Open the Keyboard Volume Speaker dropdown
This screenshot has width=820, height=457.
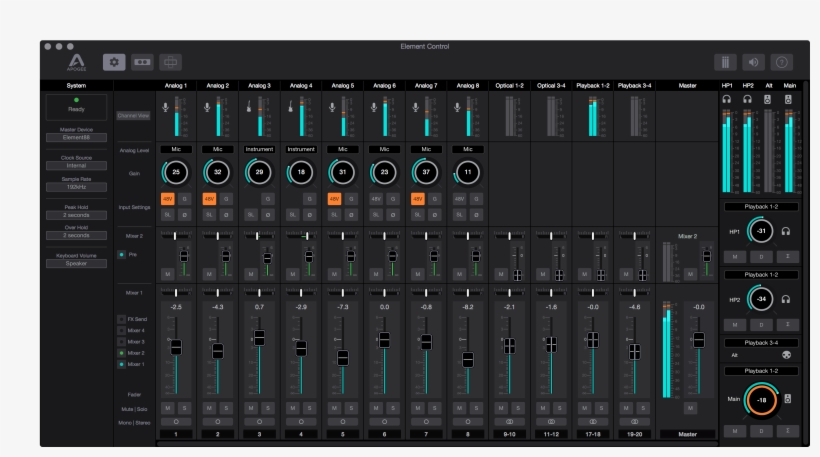point(76,264)
